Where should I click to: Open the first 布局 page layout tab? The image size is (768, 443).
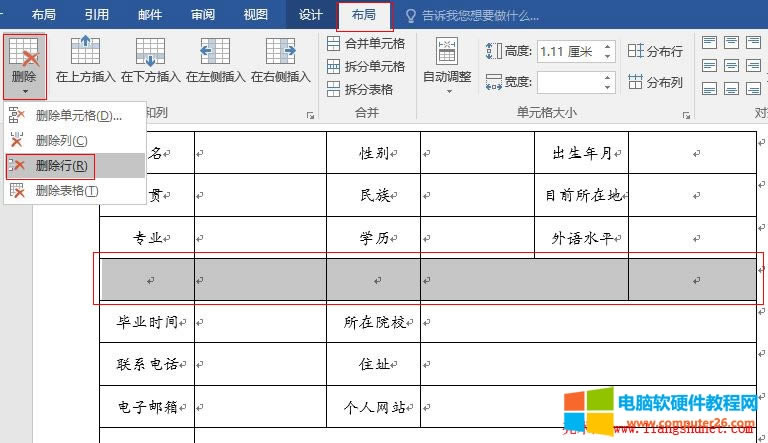44,15
